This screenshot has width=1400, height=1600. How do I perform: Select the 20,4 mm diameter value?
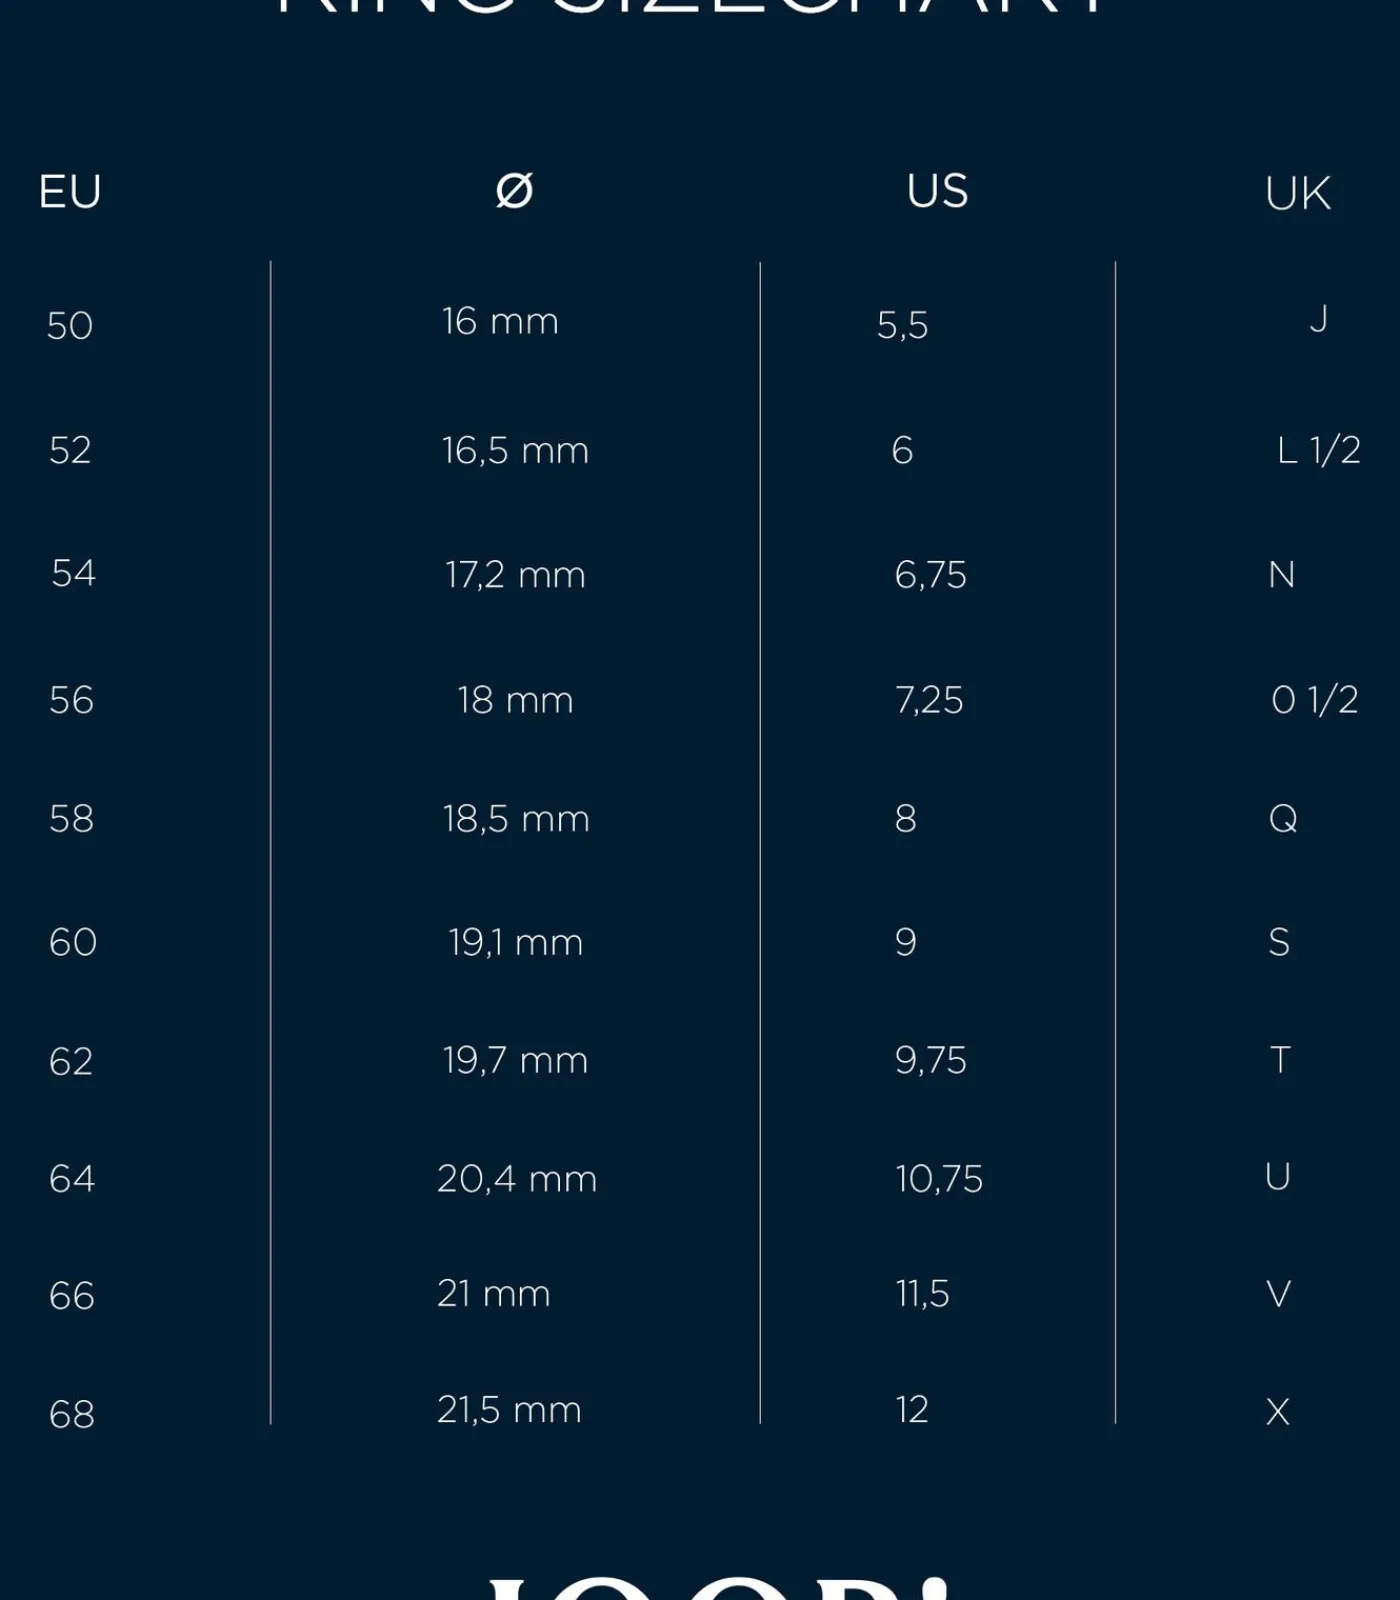pyautogui.click(x=517, y=1179)
